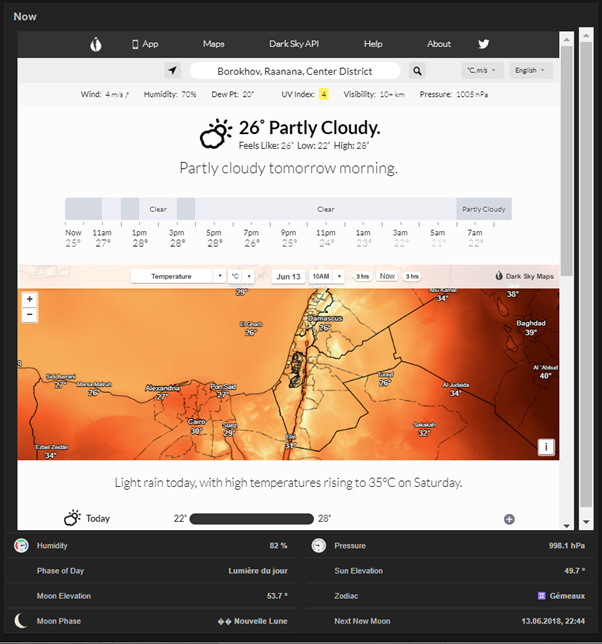Click the map info i button
Viewport: 602px width, 644px height.
click(x=546, y=447)
